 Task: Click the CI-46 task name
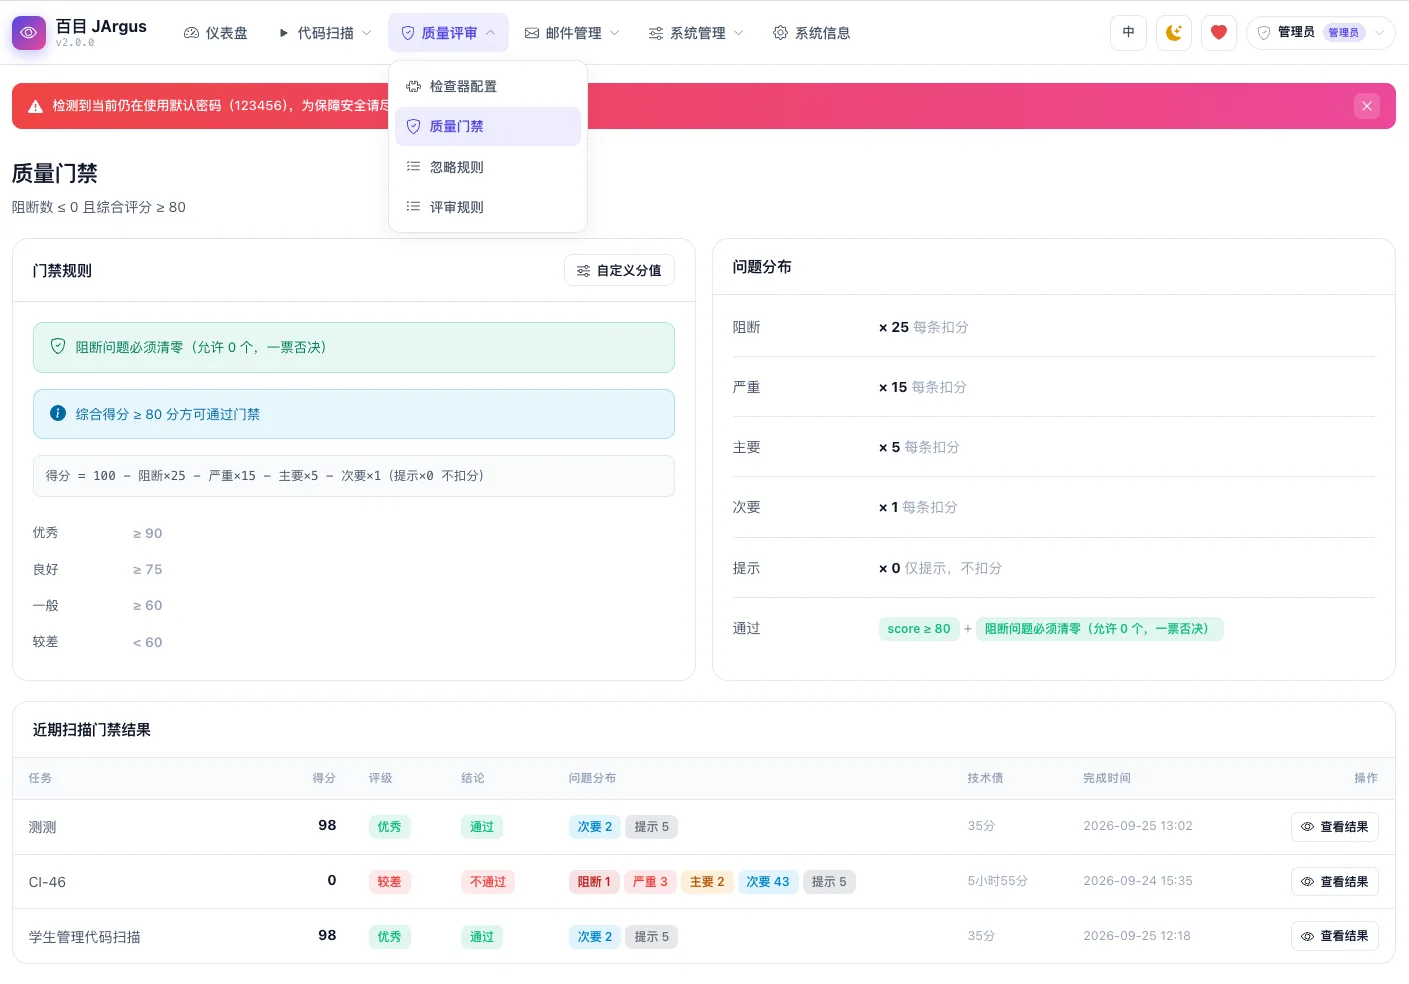coord(47,882)
